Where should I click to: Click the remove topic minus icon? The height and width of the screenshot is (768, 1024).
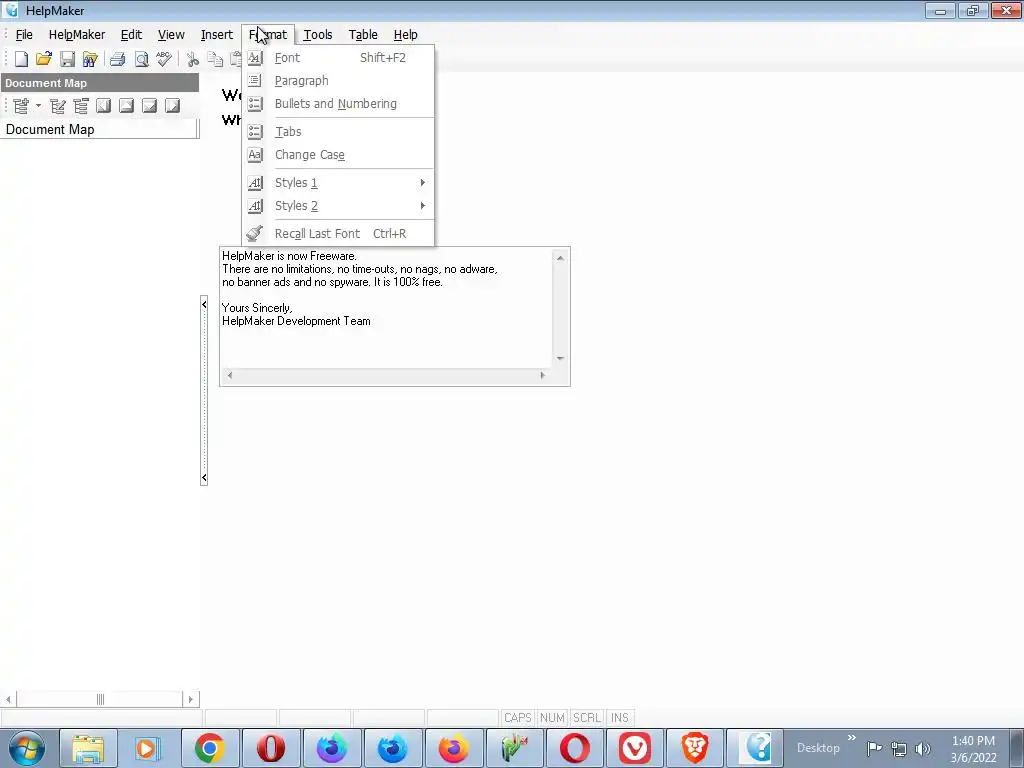pyautogui.click(x=81, y=106)
